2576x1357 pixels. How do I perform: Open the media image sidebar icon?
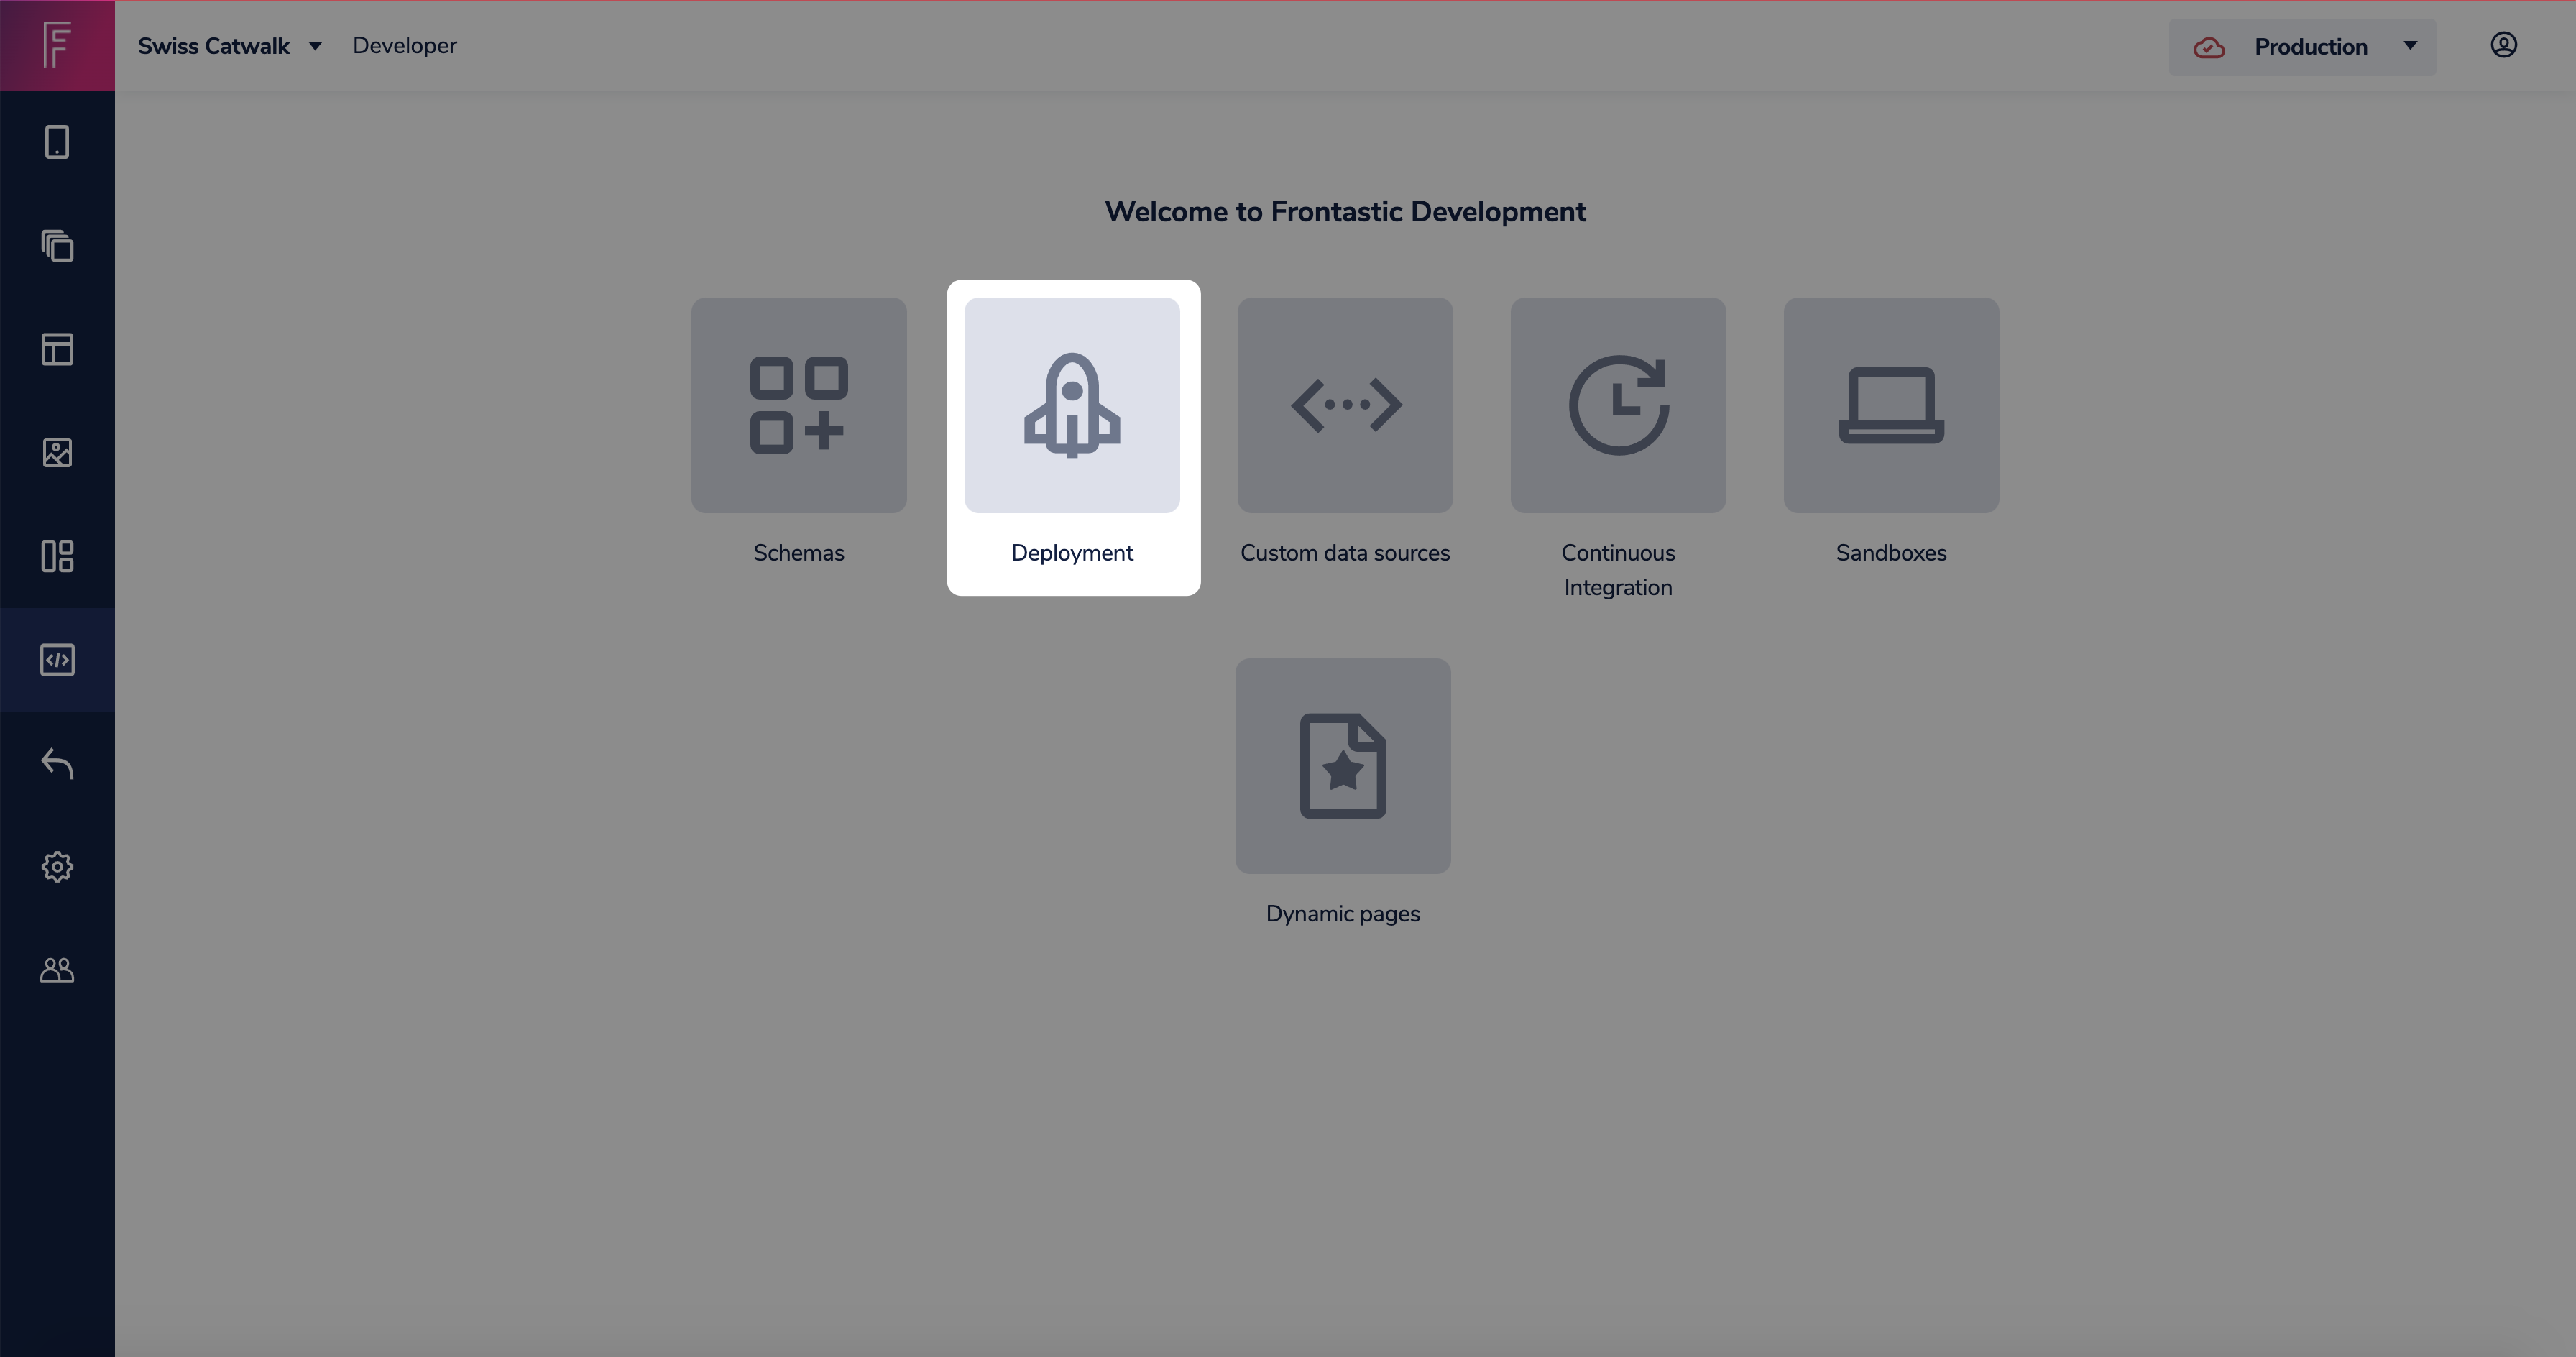pos(57,453)
